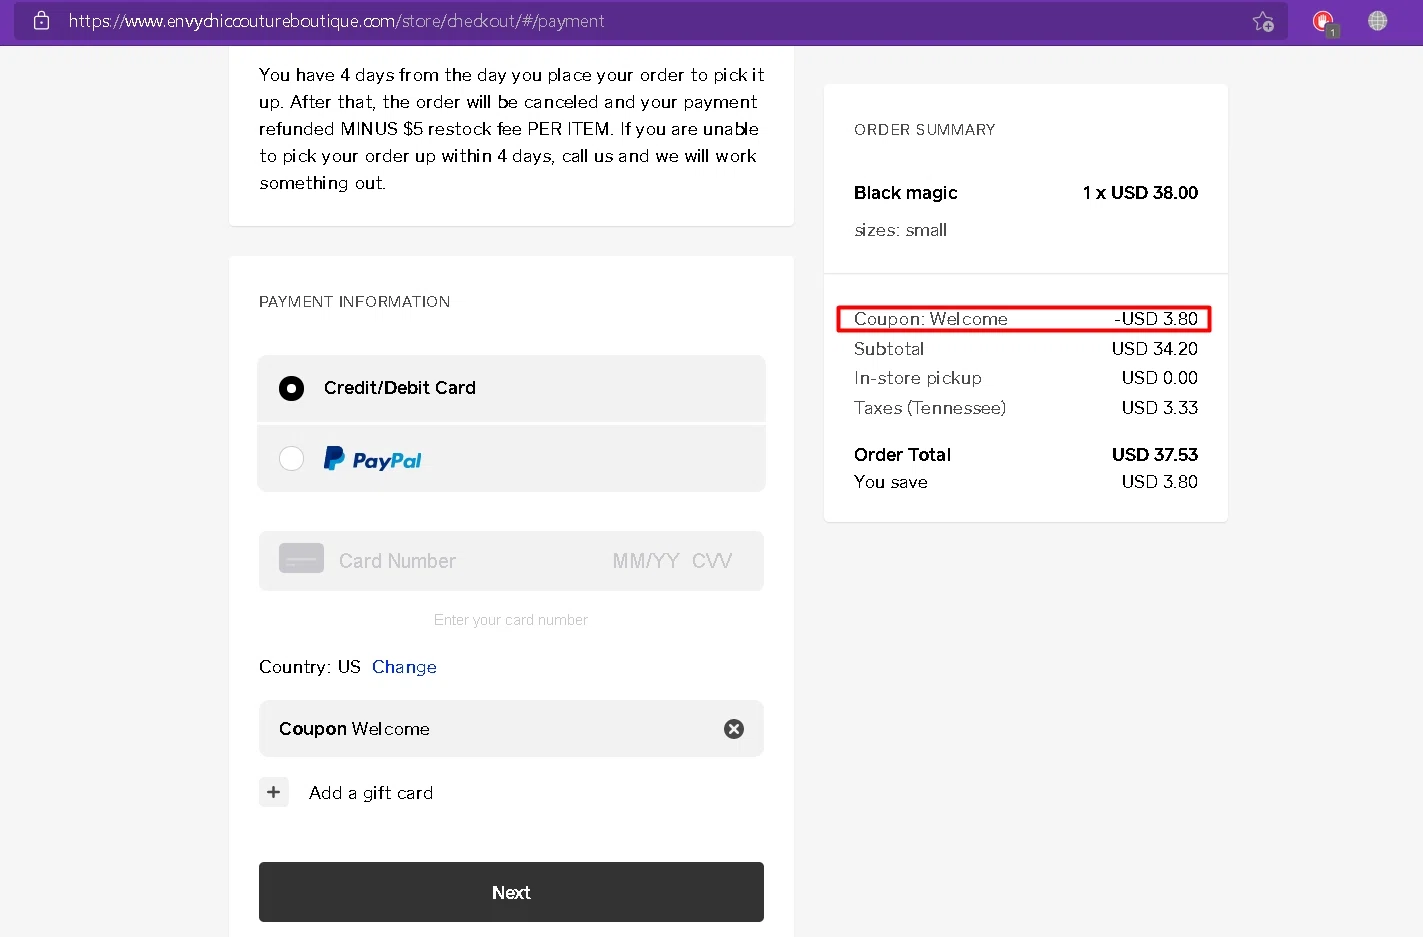Screen dimensions: 1423x937
Task: Click the globe icon in browser toolbar
Action: pyautogui.click(x=1377, y=21)
